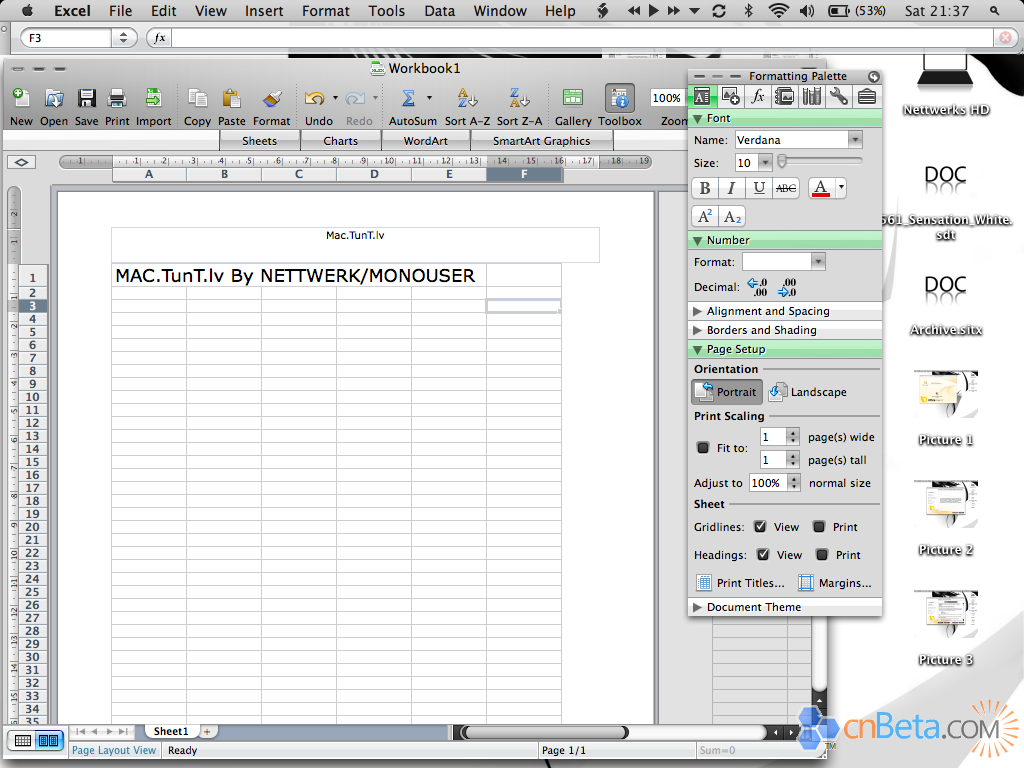
Task: Select the Formula Builder palette tab icon
Action: 758,97
